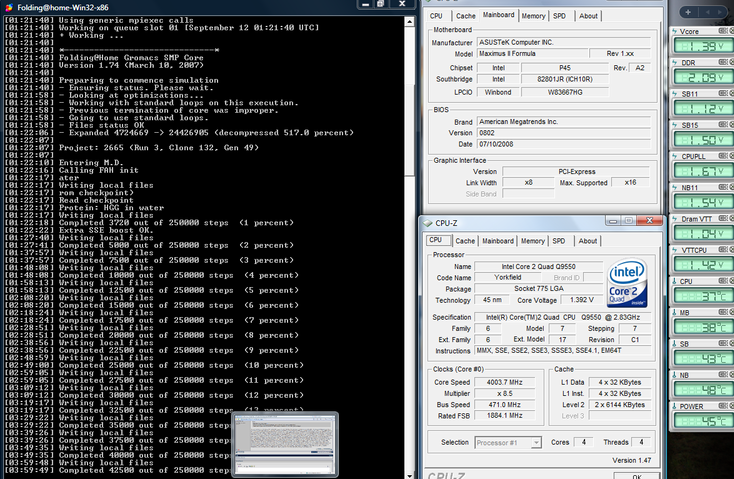
Task: Click the lightning icon beside SB15 gadget
Action: [675, 125]
